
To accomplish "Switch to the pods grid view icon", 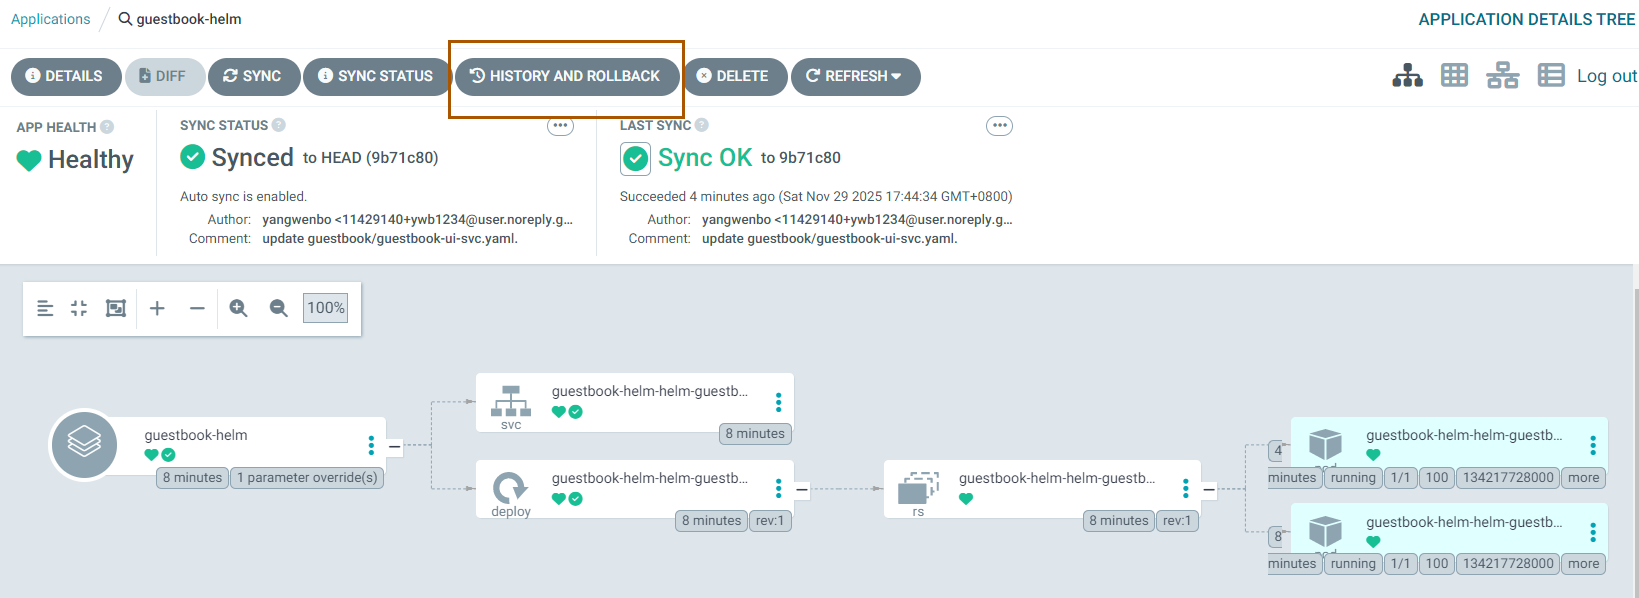I will [1454, 76].
